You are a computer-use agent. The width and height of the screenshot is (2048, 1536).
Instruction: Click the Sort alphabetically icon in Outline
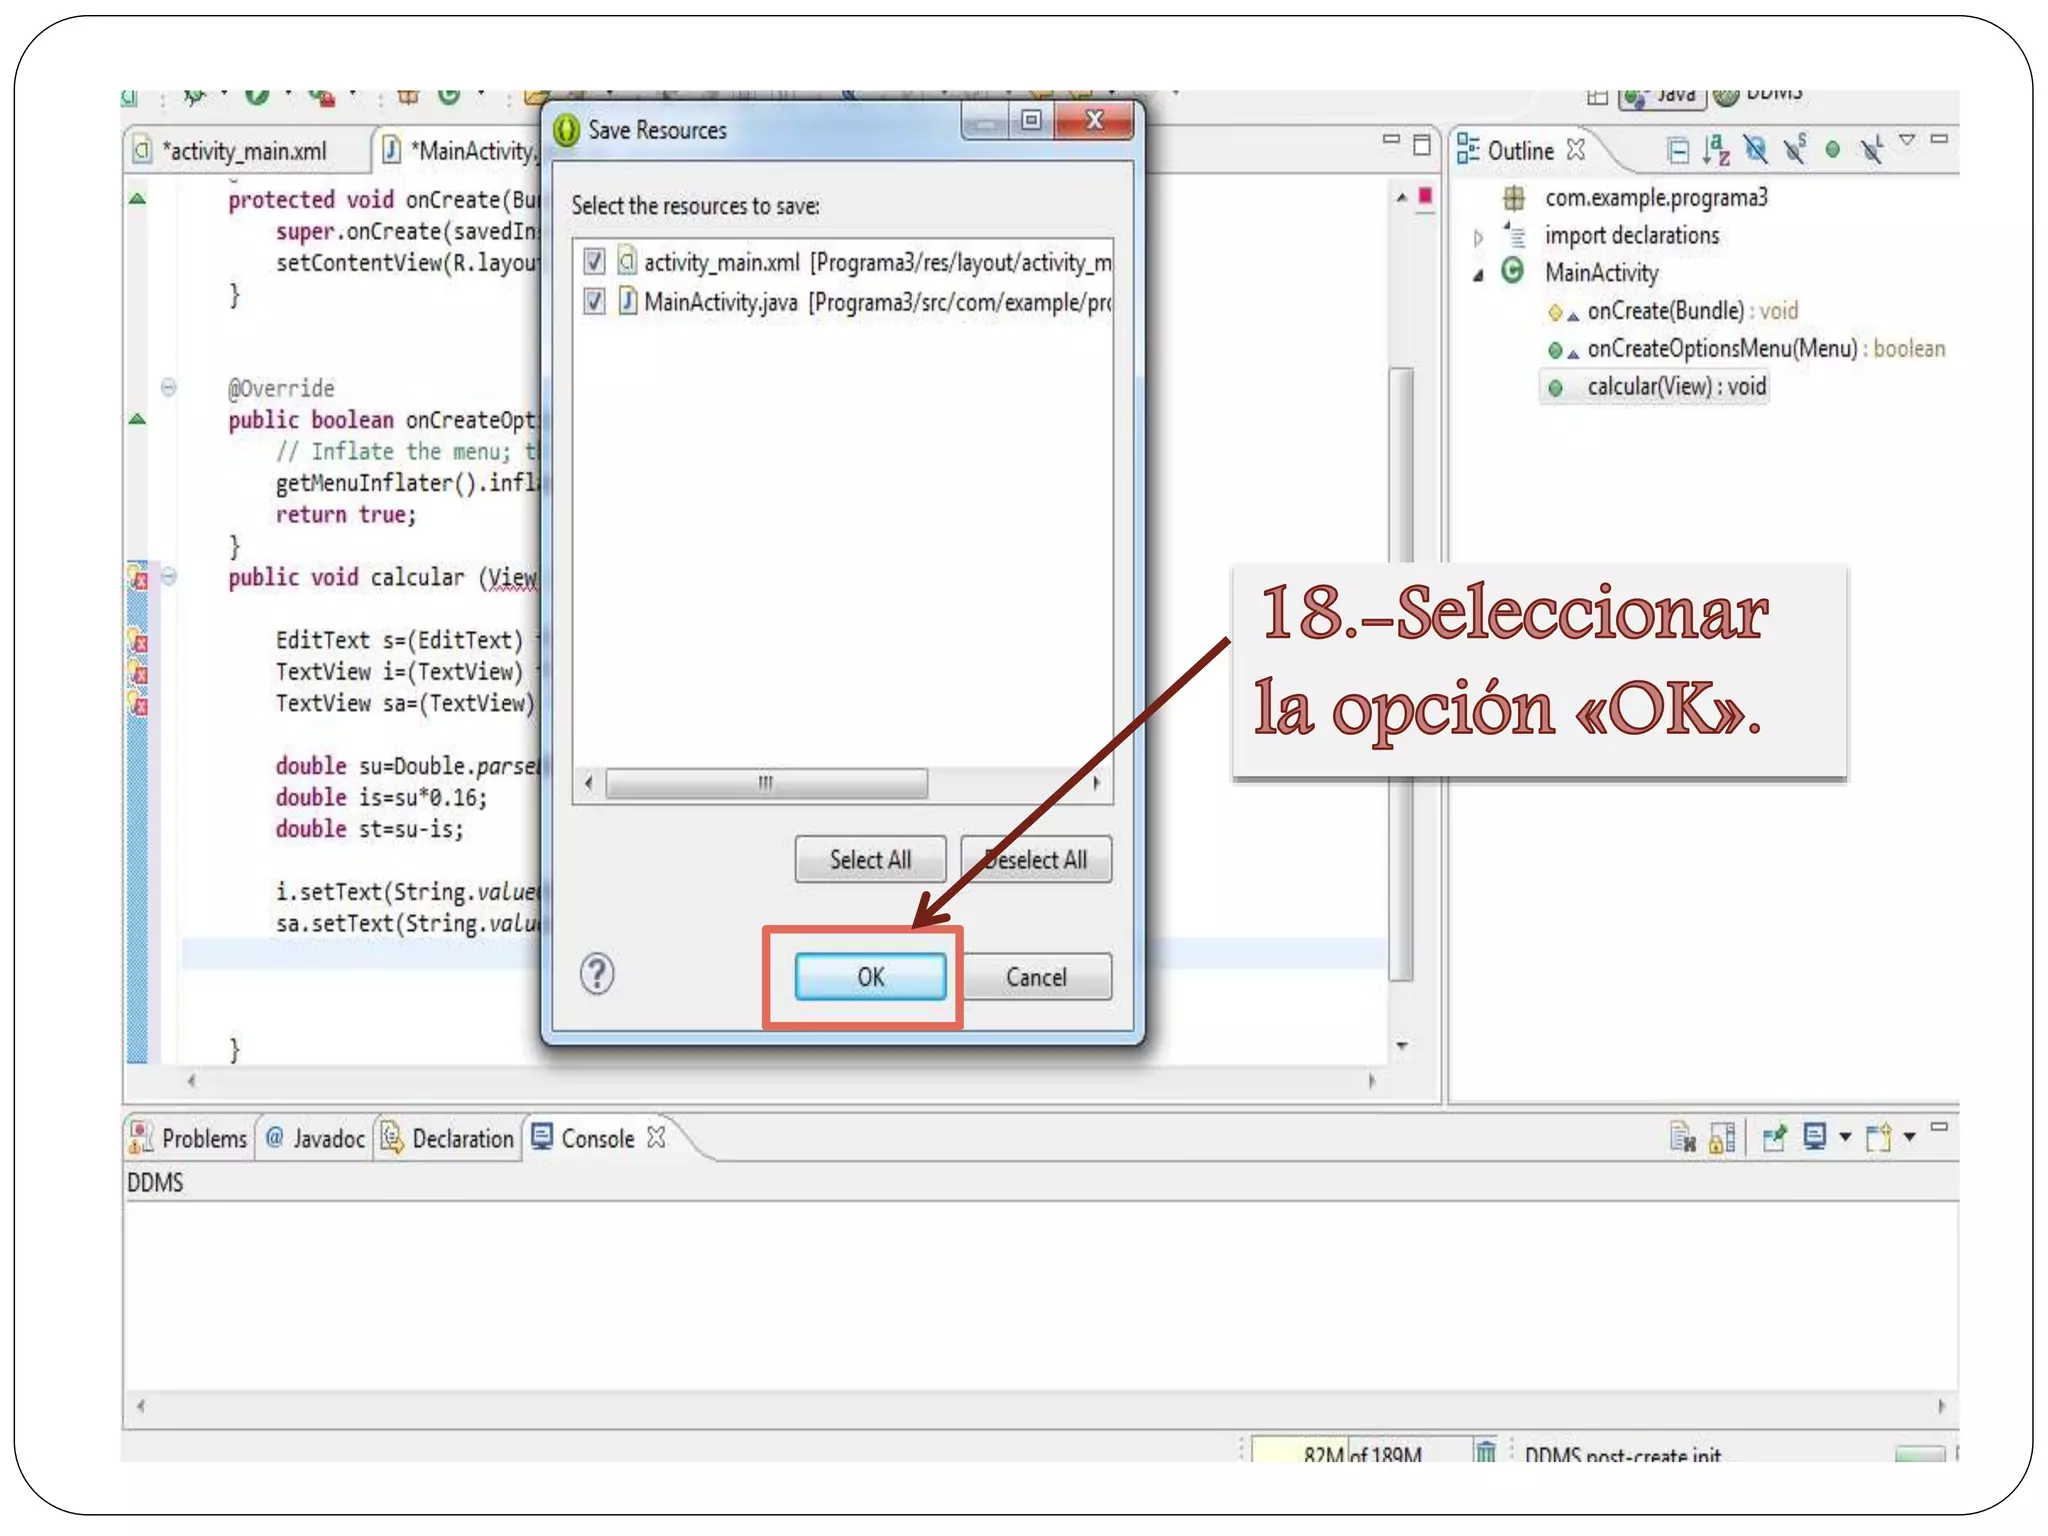pos(1716,150)
